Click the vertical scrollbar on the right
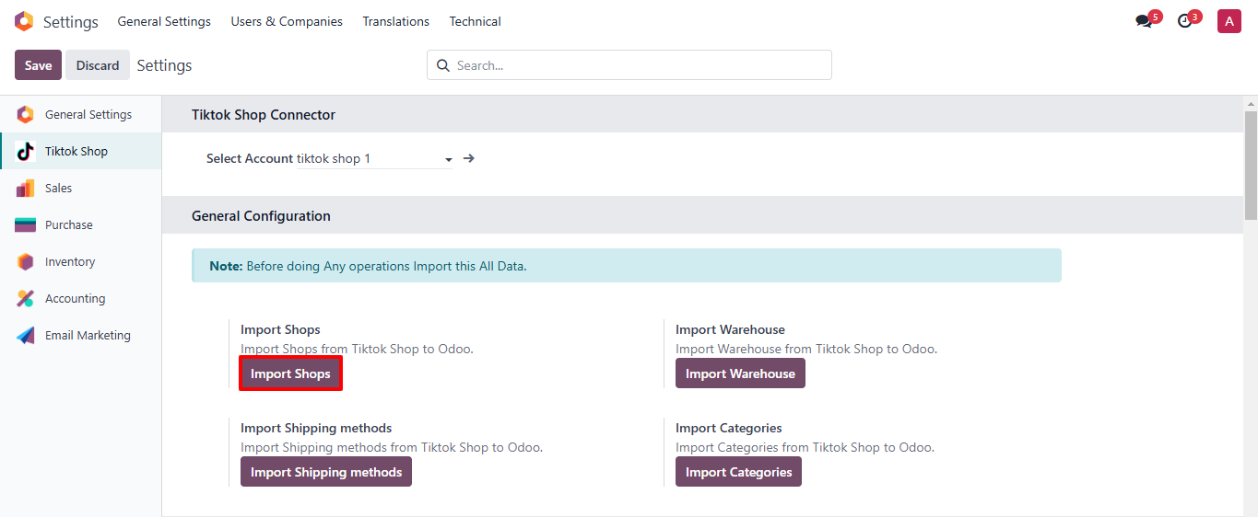This screenshot has height=517, width=1258. click(1250, 160)
